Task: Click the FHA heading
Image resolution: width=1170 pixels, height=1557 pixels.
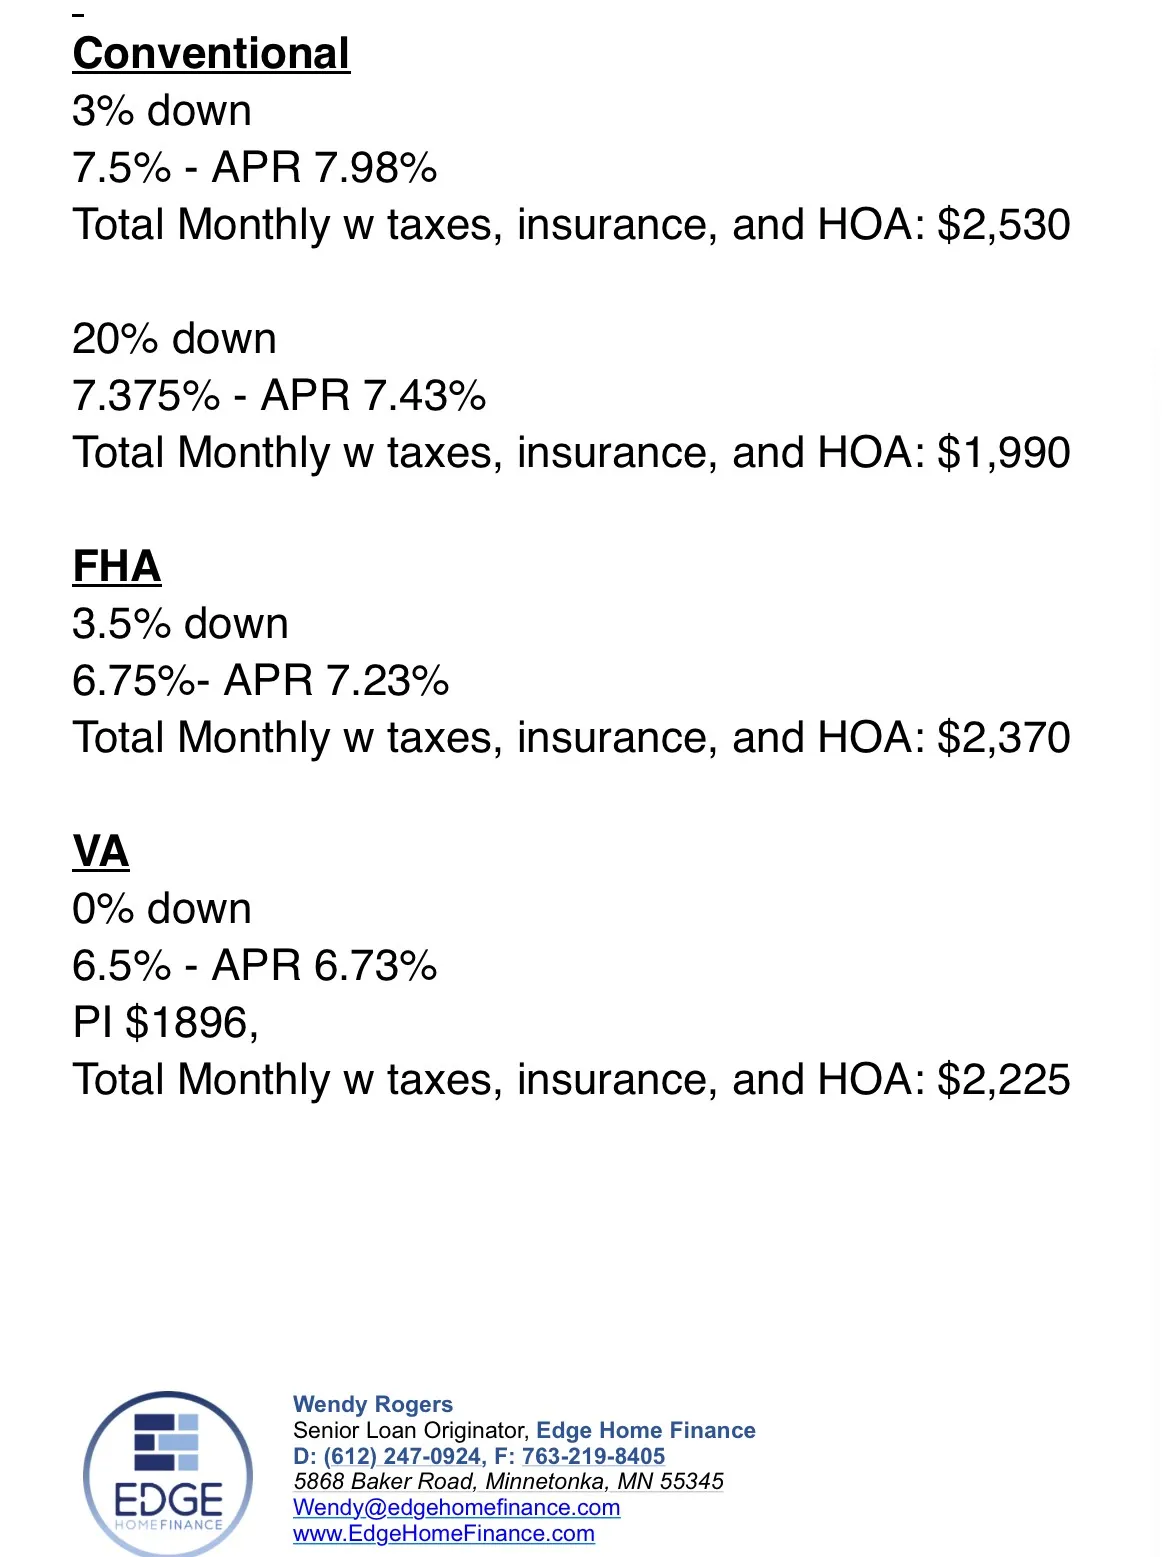Action: click(x=117, y=567)
